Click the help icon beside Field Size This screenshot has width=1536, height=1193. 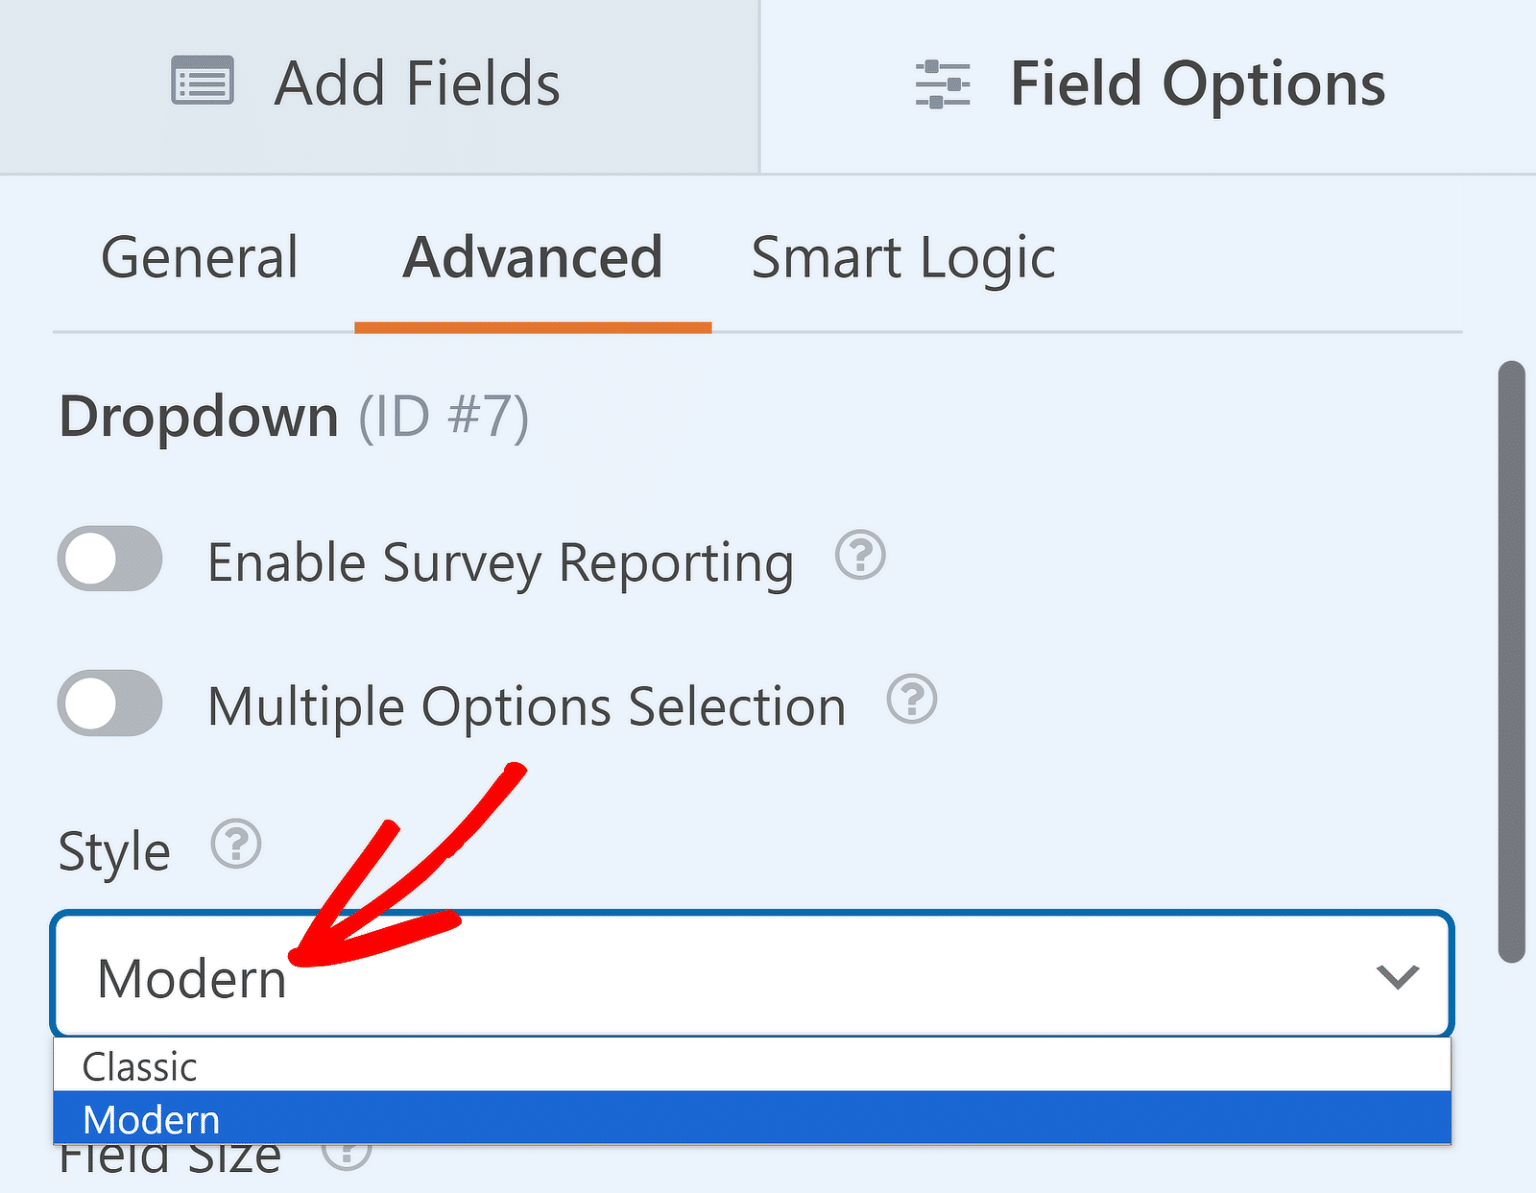click(x=346, y=1155)
